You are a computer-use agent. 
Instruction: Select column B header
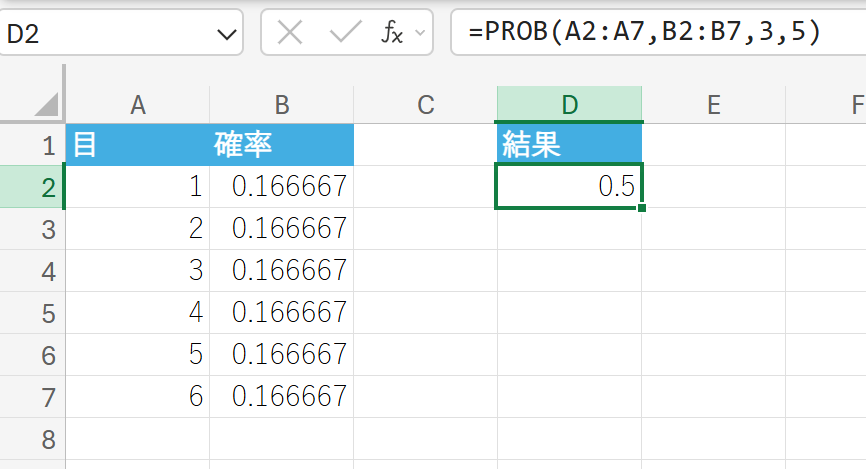tap(282, 105)
